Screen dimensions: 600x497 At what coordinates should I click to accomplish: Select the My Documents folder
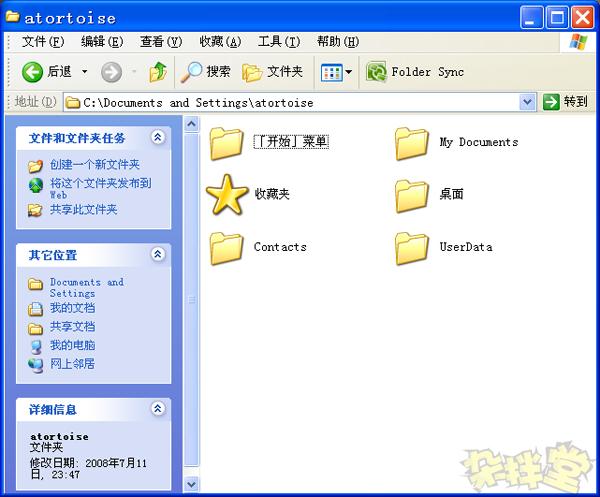[412, 143]
